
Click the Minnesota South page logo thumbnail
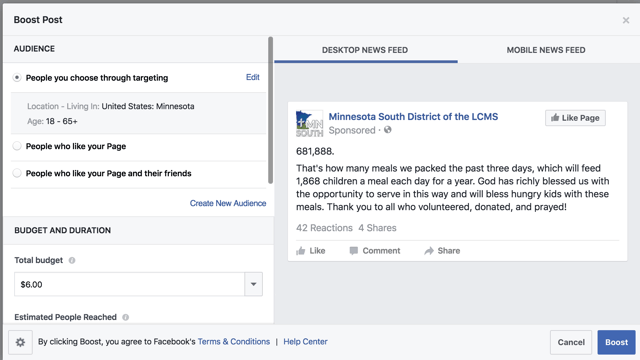point(309,124)
